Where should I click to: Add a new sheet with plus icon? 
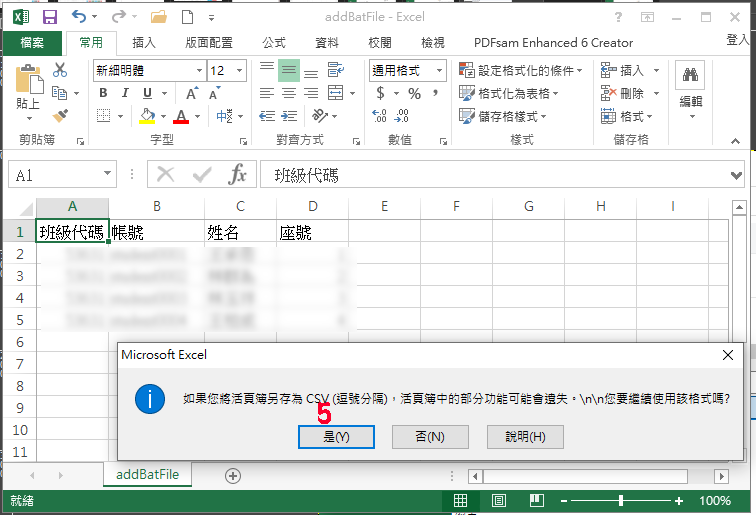pyautogui.click(x=233, y=476)
